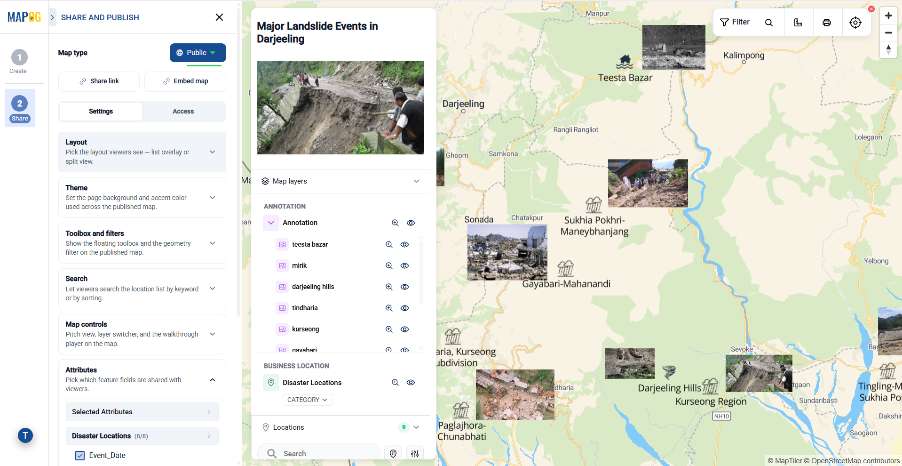Expand Toolbox and filters section

142,243
